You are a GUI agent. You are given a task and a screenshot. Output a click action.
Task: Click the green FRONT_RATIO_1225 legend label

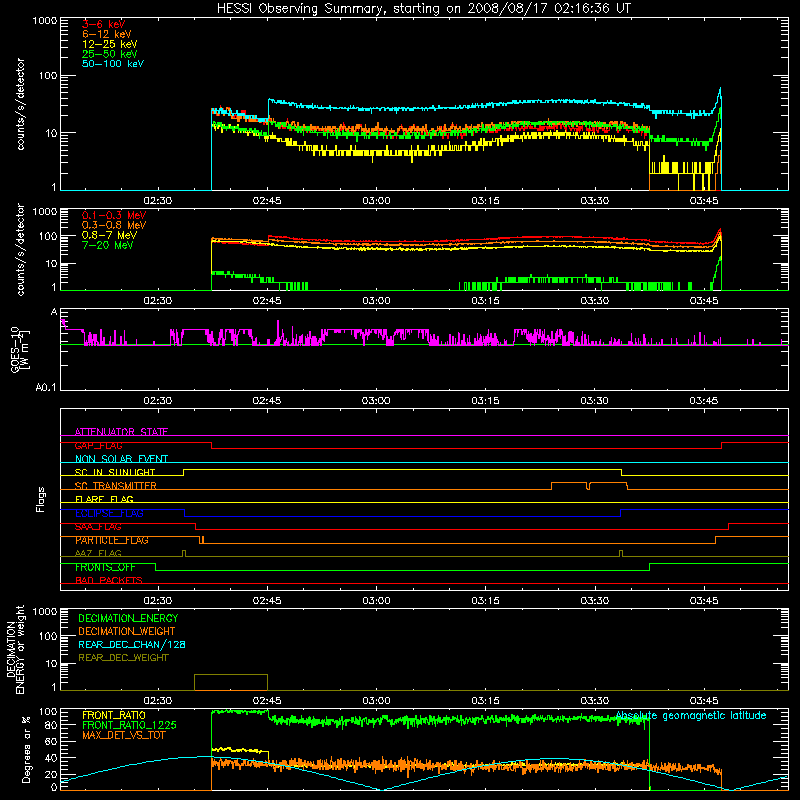coord(130,725)
